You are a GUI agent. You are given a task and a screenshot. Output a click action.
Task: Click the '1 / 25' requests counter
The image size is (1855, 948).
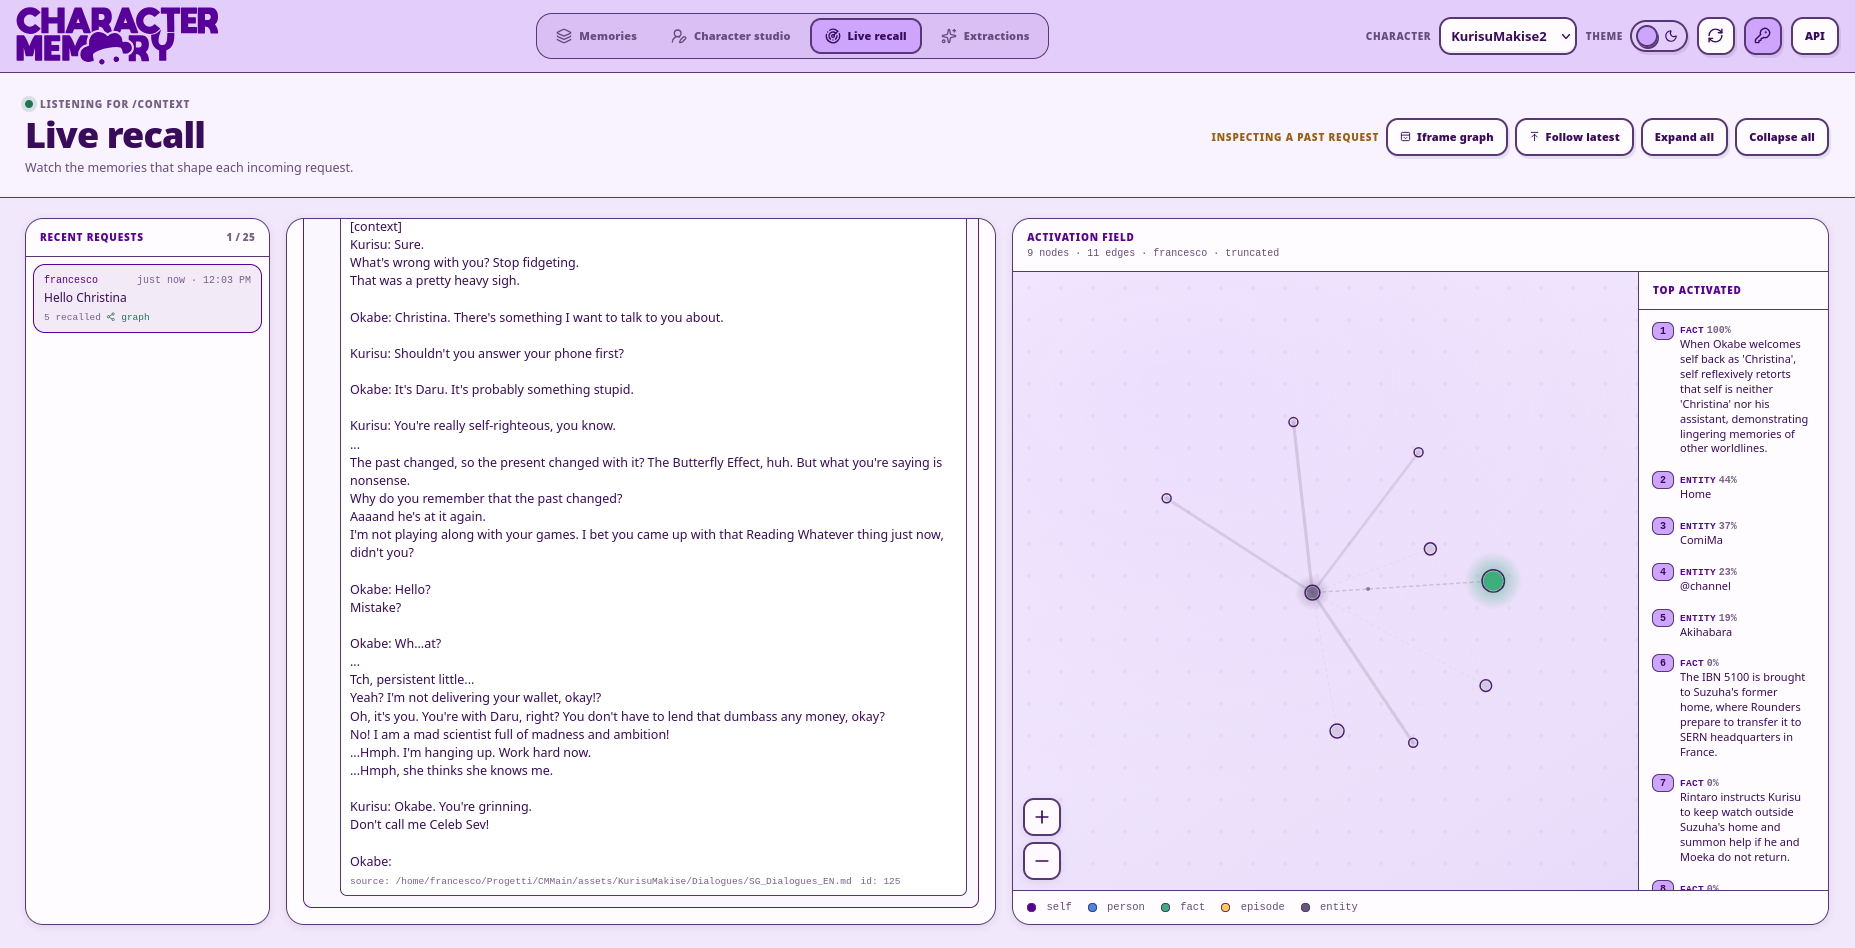point(240,237)
